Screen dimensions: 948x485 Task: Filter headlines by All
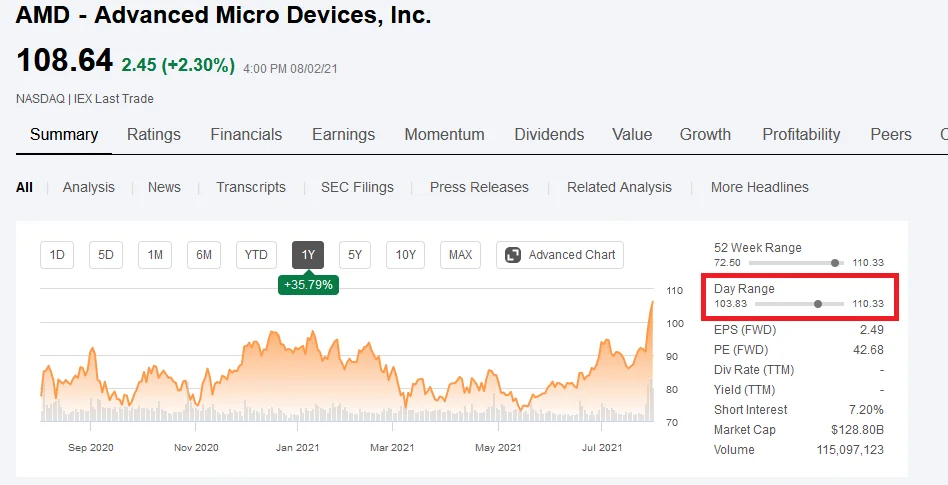[24, 187]
